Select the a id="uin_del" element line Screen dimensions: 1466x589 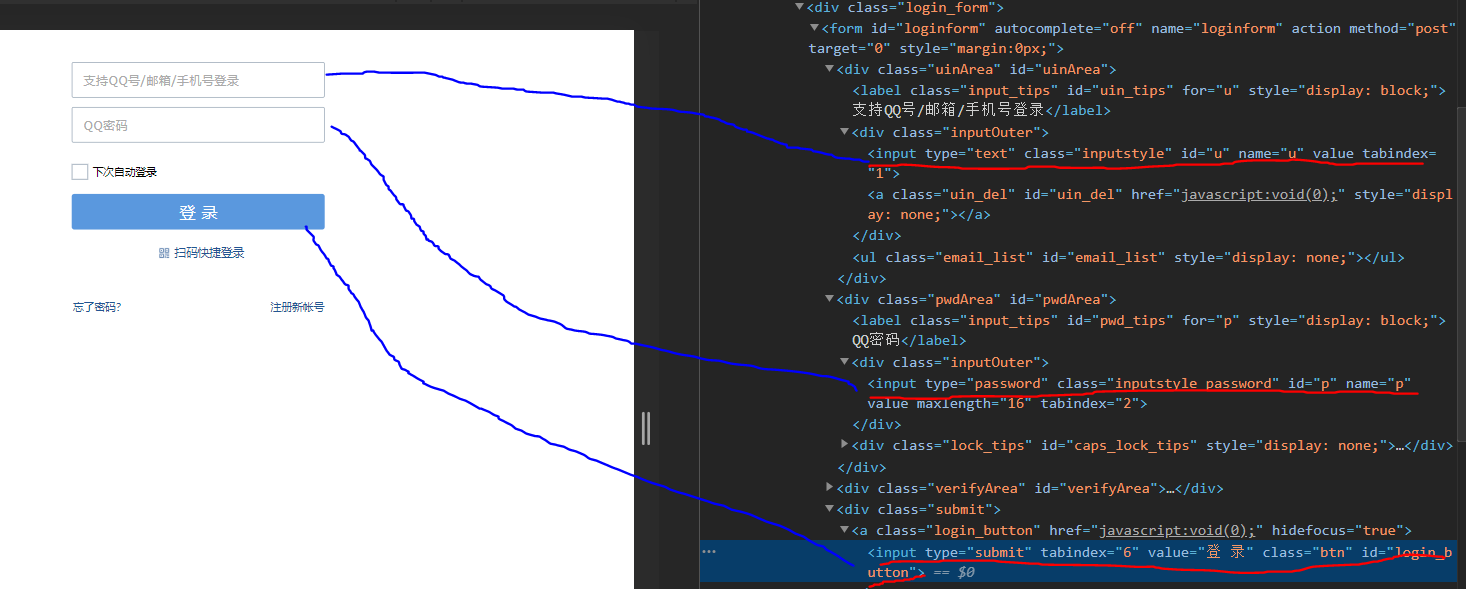[x=1160, y=204]
